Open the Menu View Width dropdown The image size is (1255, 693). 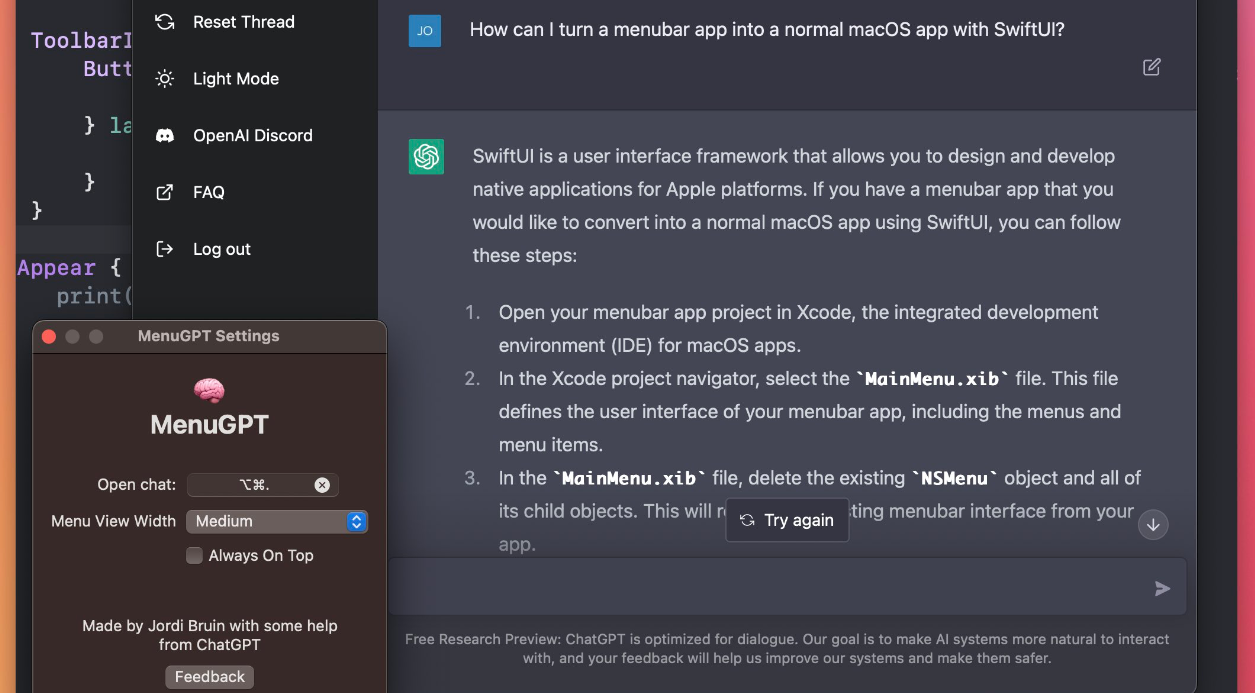coord(277,521)
